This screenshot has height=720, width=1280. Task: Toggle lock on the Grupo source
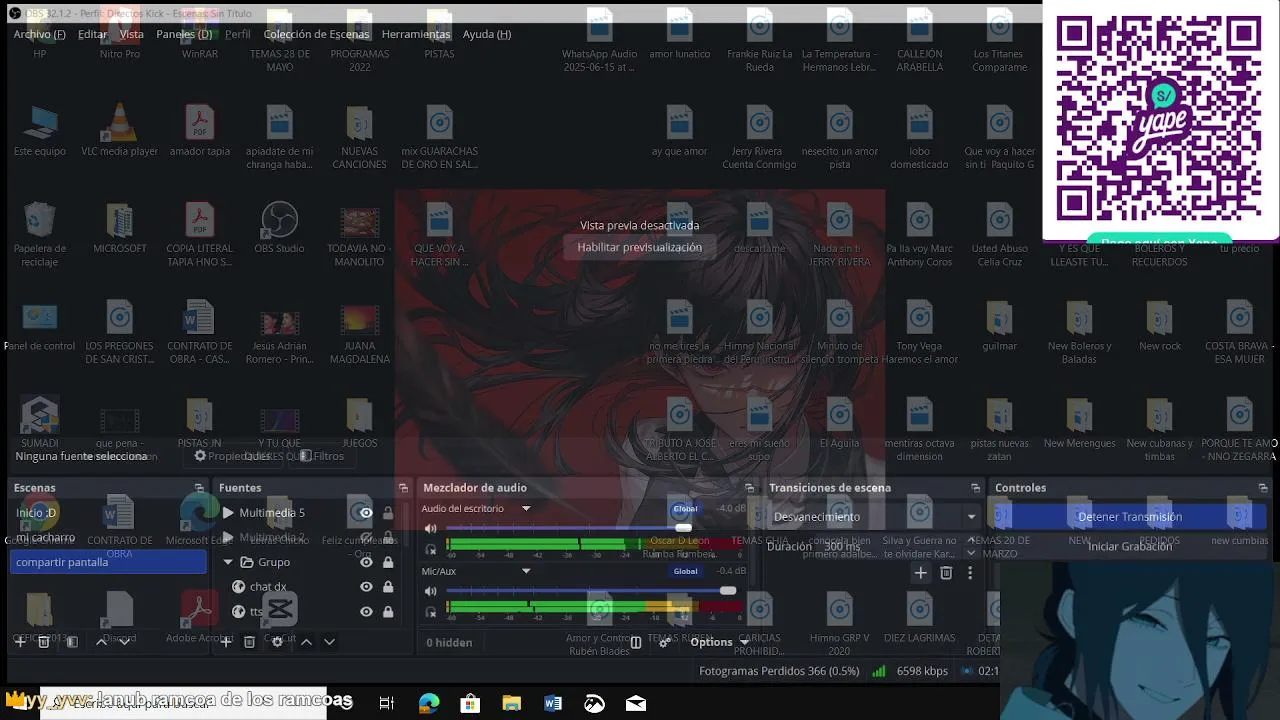388,562
